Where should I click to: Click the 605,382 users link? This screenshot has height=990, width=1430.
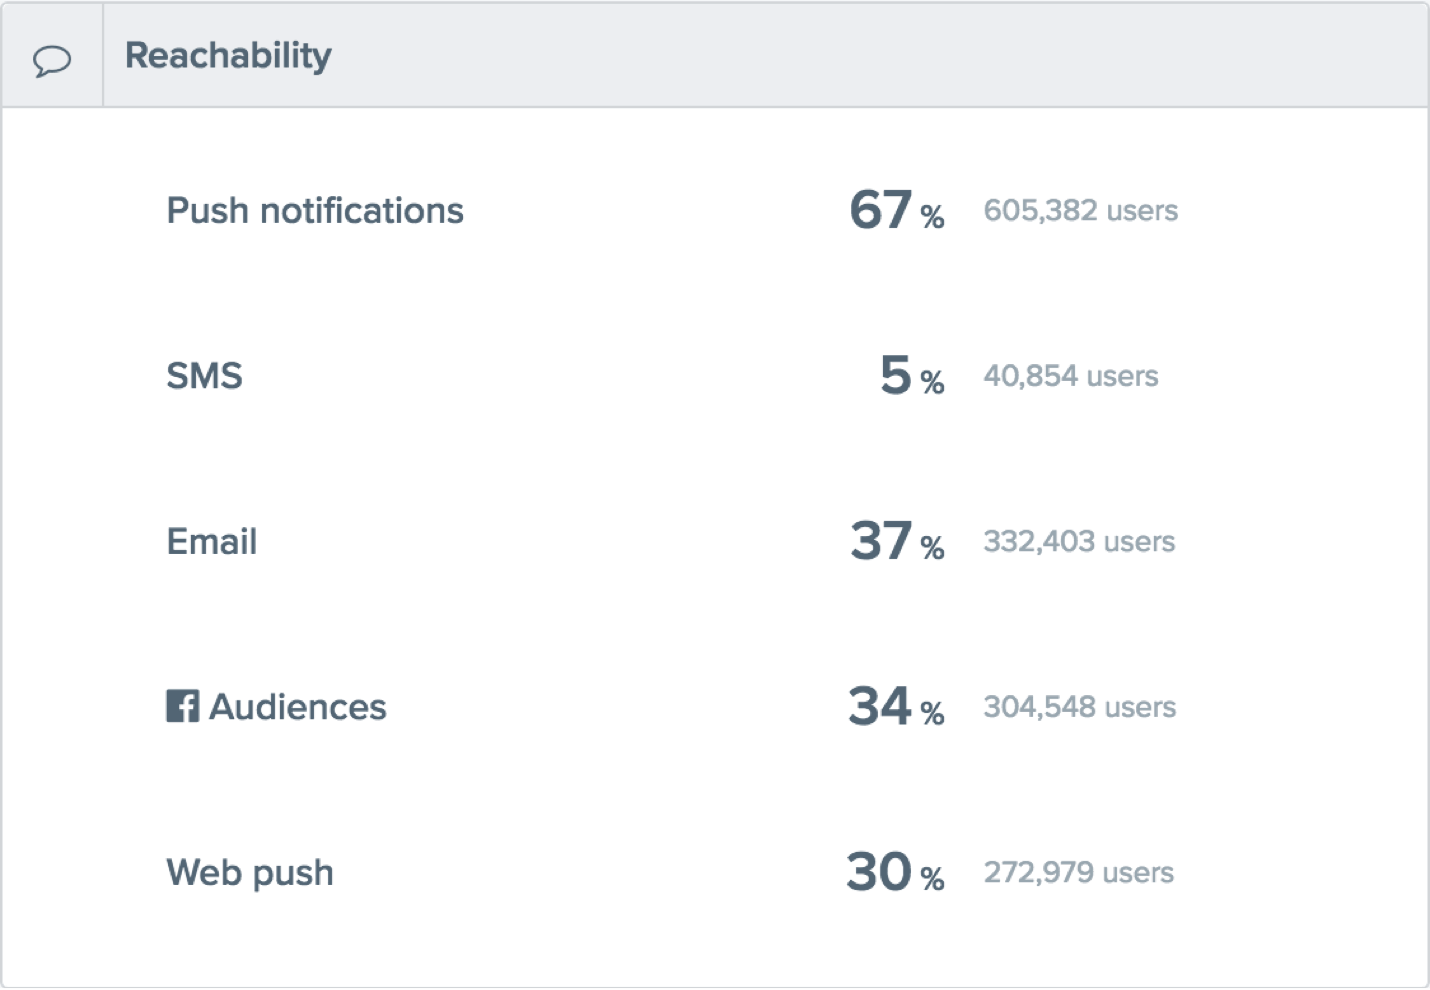pos(1081,210)
